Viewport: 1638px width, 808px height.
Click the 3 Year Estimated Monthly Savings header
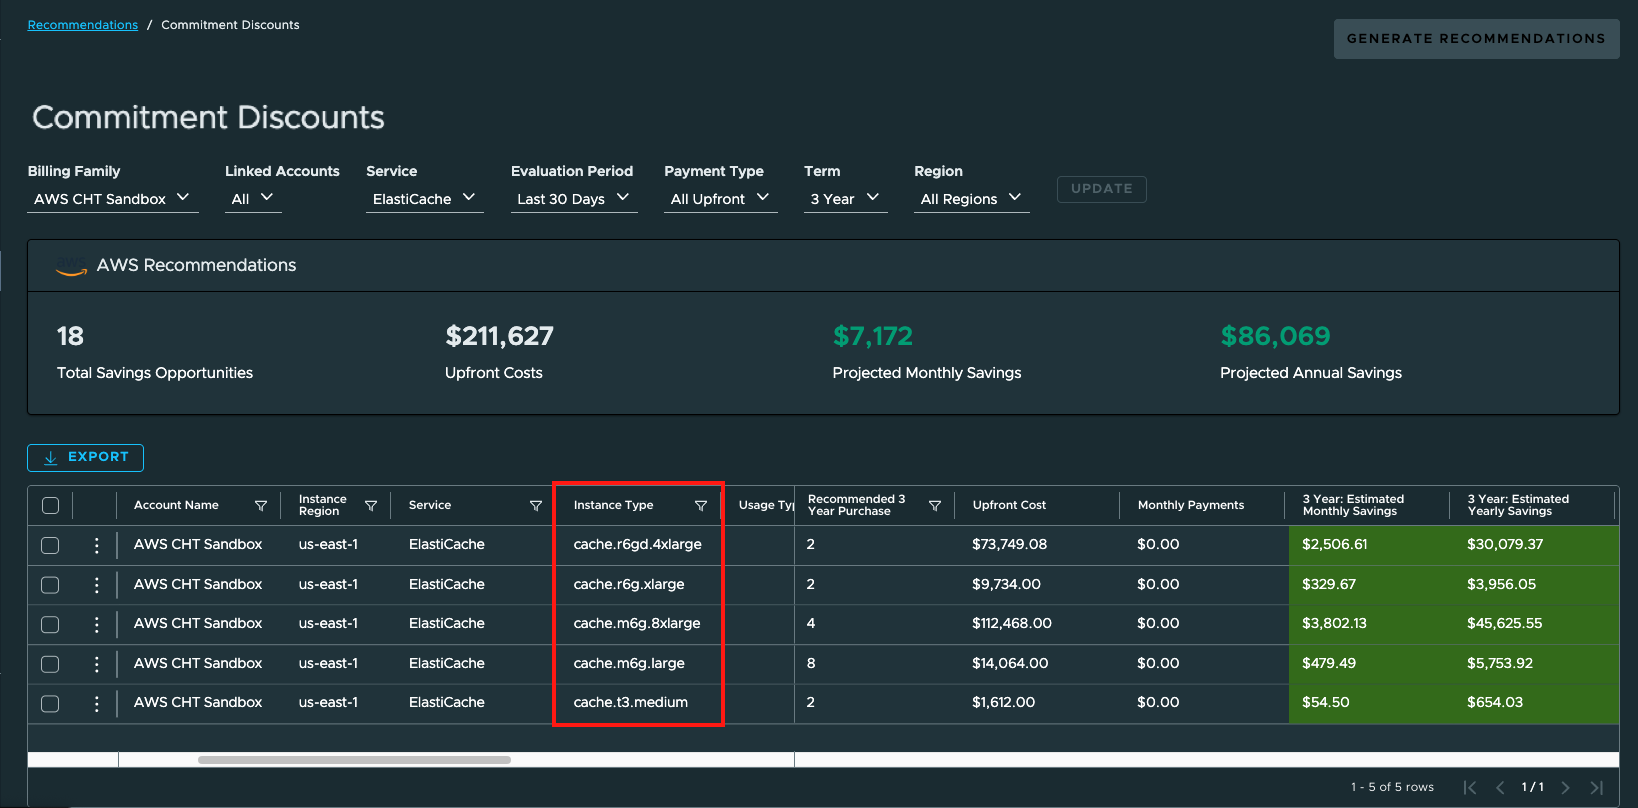click(x=1353, y=505)
